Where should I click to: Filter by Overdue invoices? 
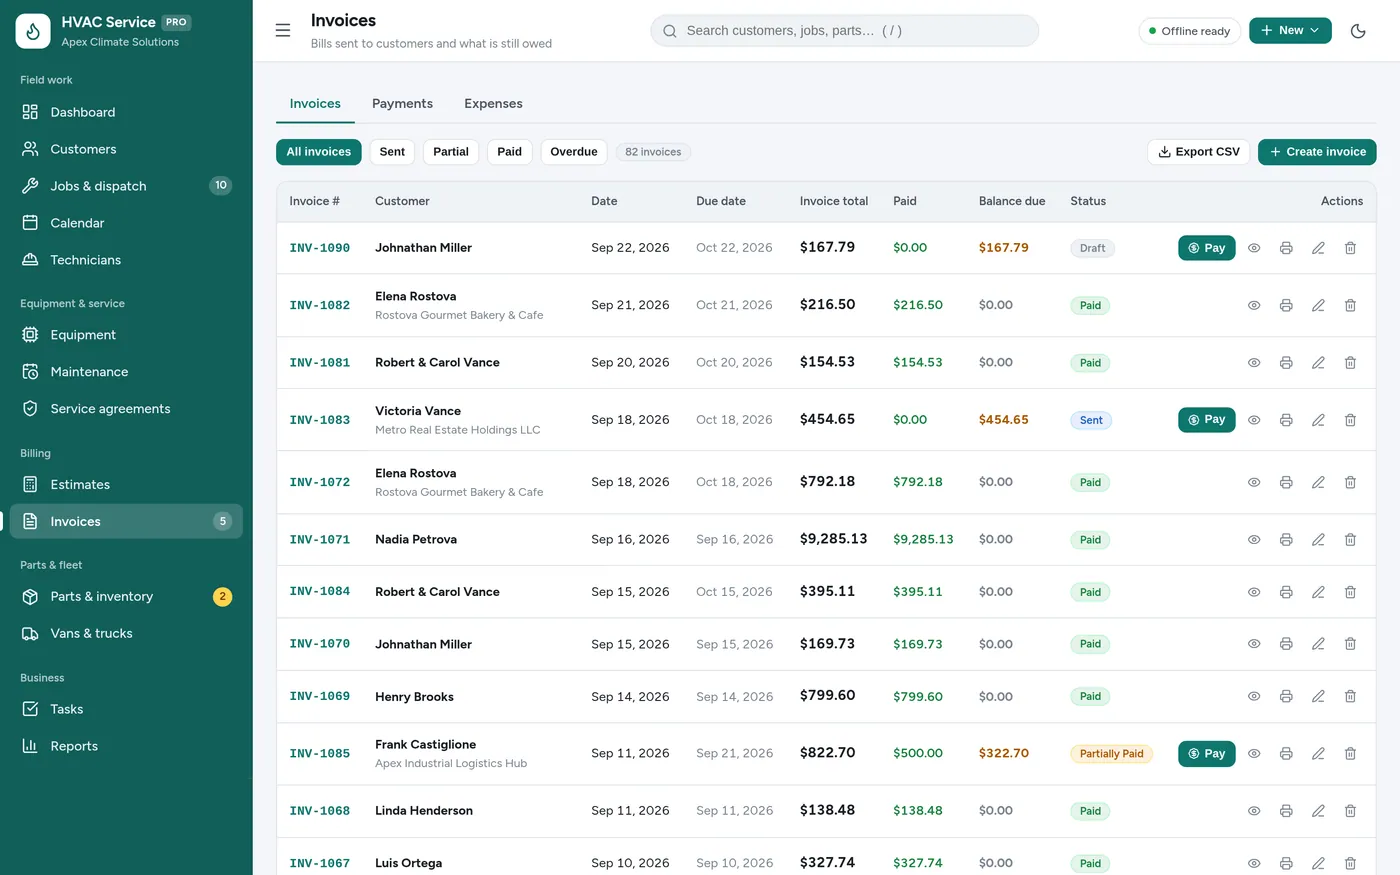click(574, 152)
